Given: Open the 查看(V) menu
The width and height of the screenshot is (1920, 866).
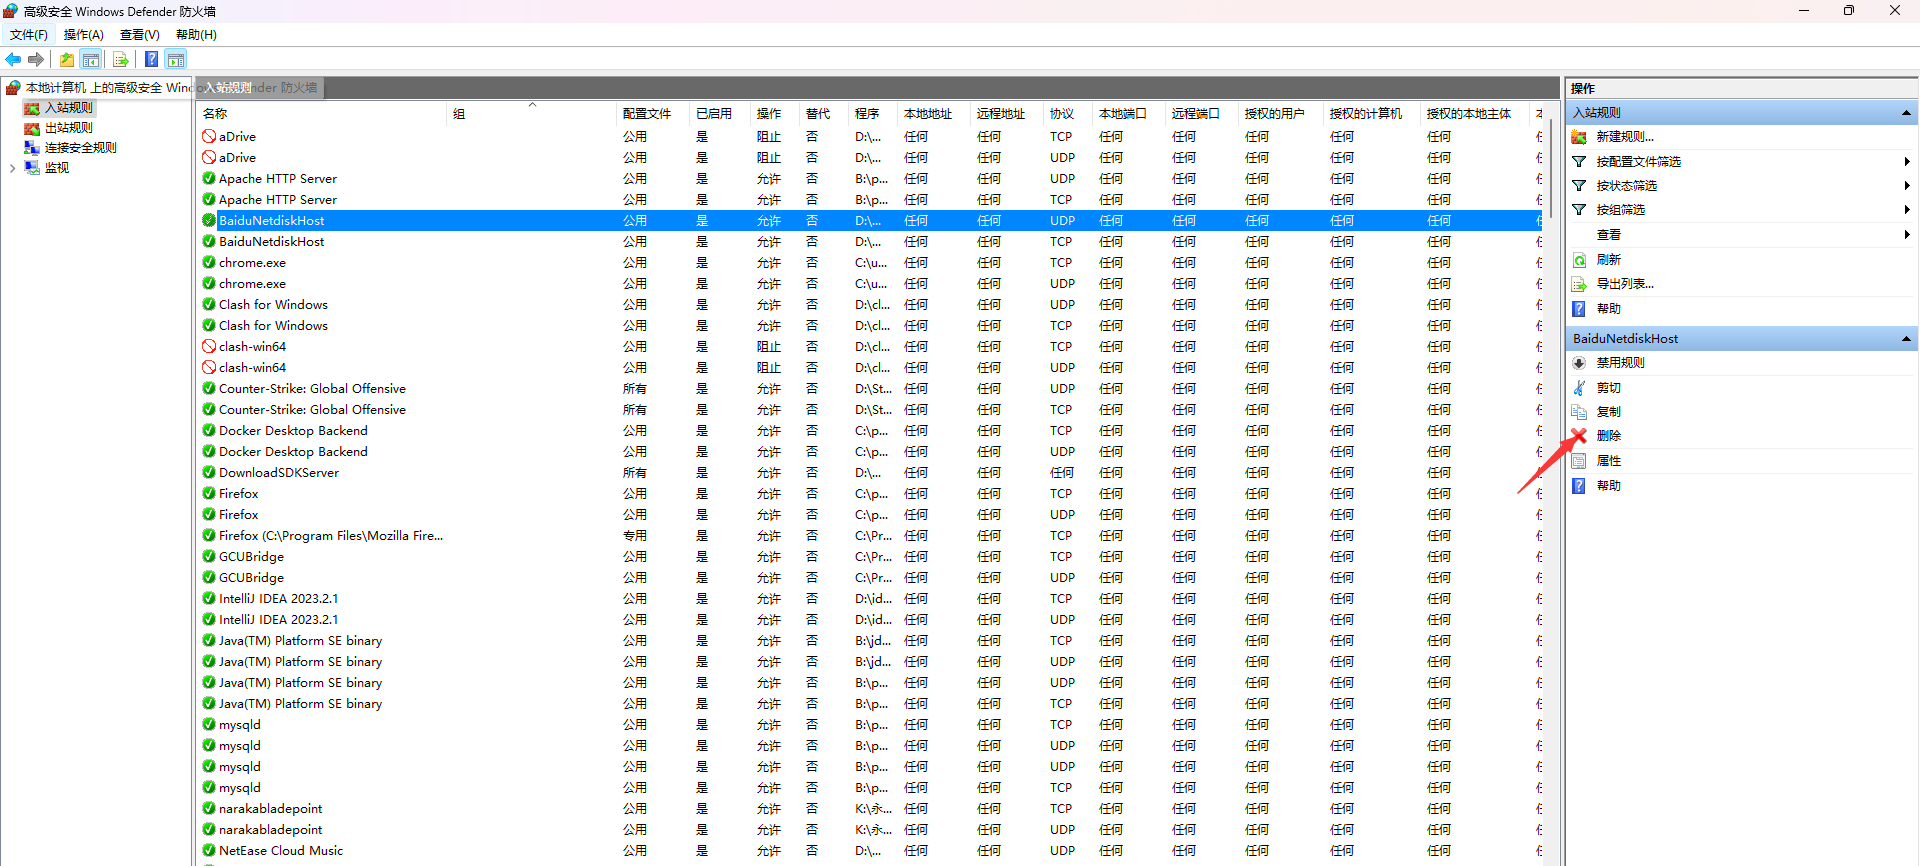Looking at the screenshot, I should 139,35.
